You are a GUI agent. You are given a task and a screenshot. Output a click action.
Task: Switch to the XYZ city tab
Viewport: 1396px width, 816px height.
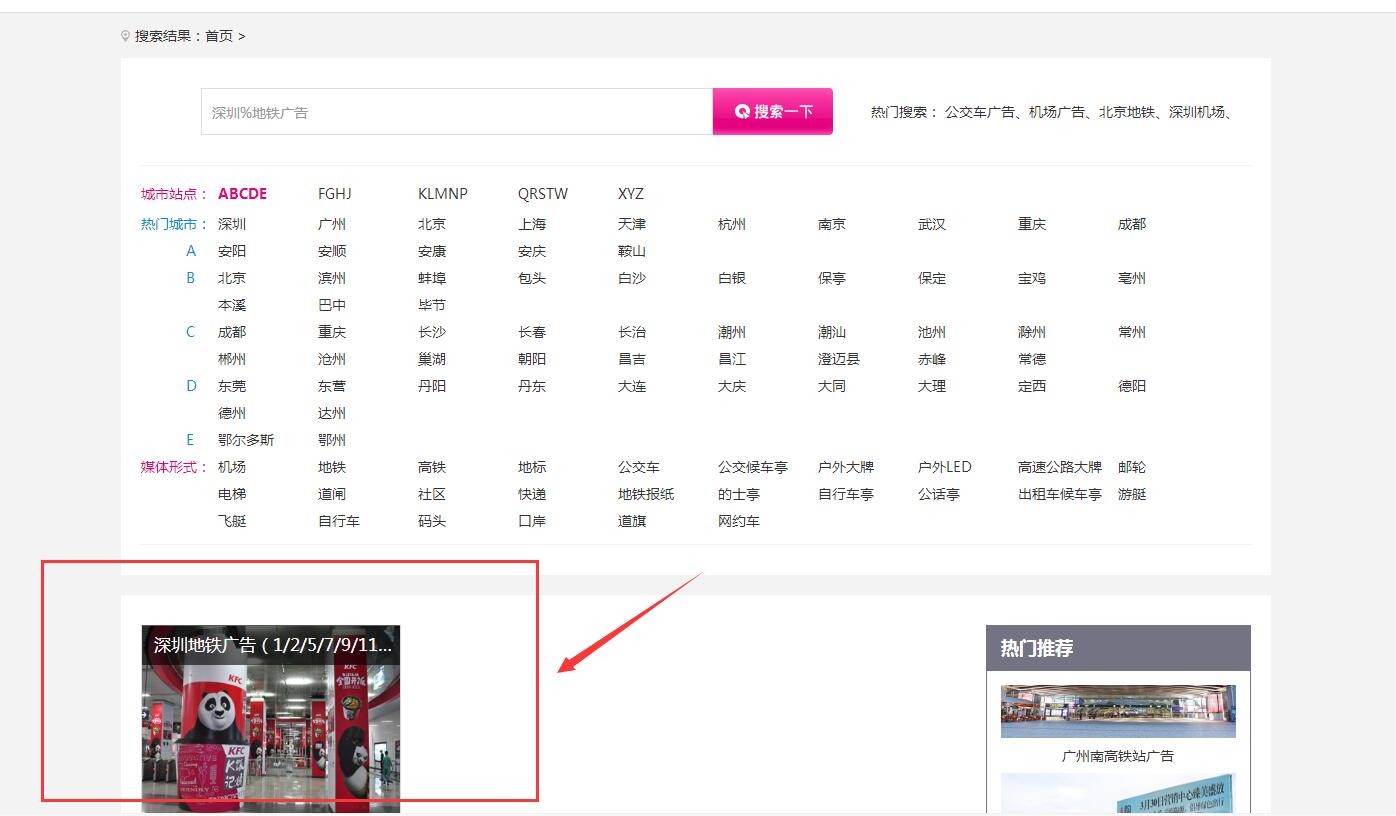[631, 194]
